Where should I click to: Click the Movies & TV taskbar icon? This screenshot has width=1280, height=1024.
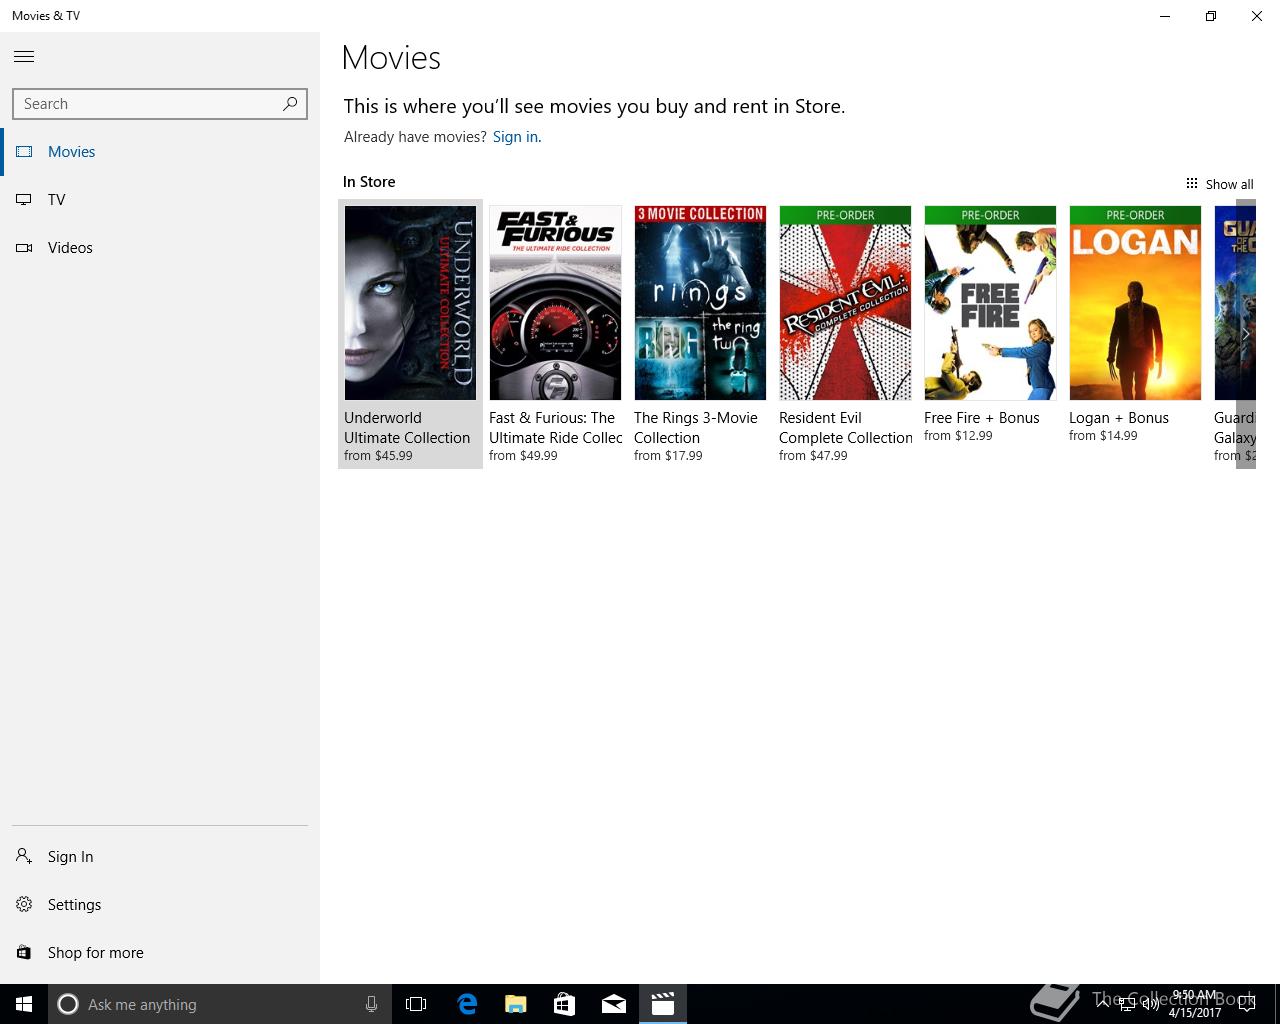tap(663, 1004)
